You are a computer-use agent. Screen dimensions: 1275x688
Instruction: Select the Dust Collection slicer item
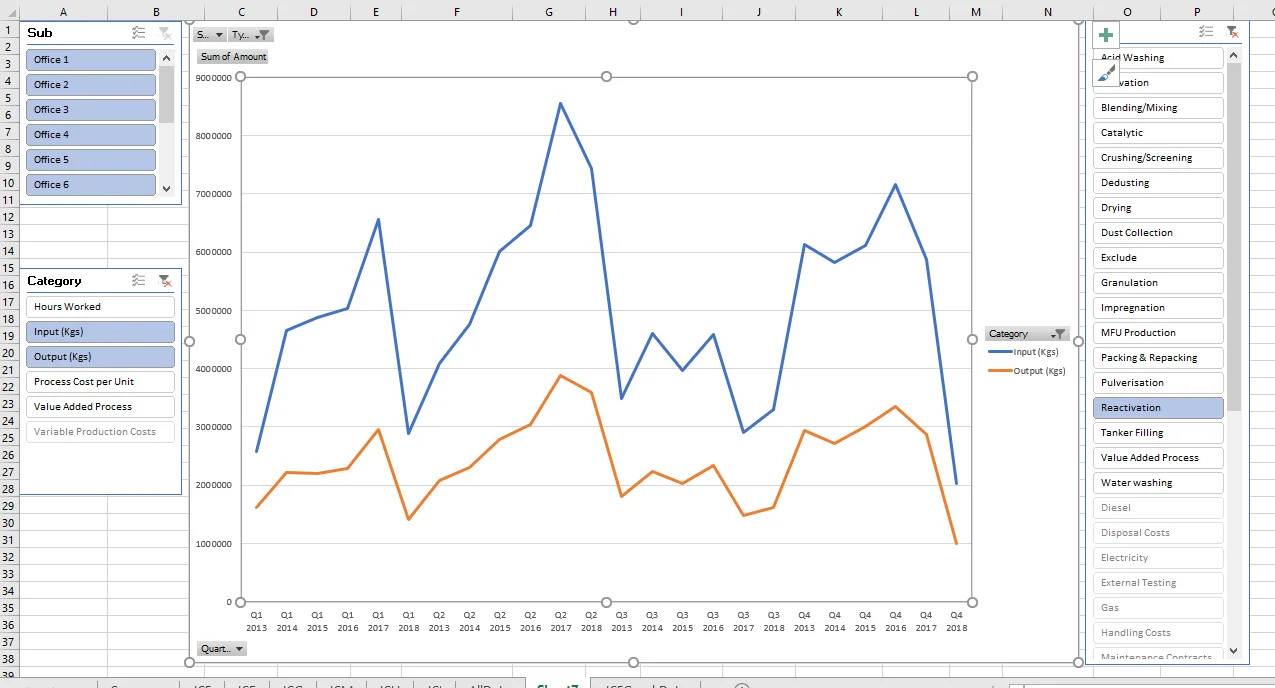[1158, 233]
